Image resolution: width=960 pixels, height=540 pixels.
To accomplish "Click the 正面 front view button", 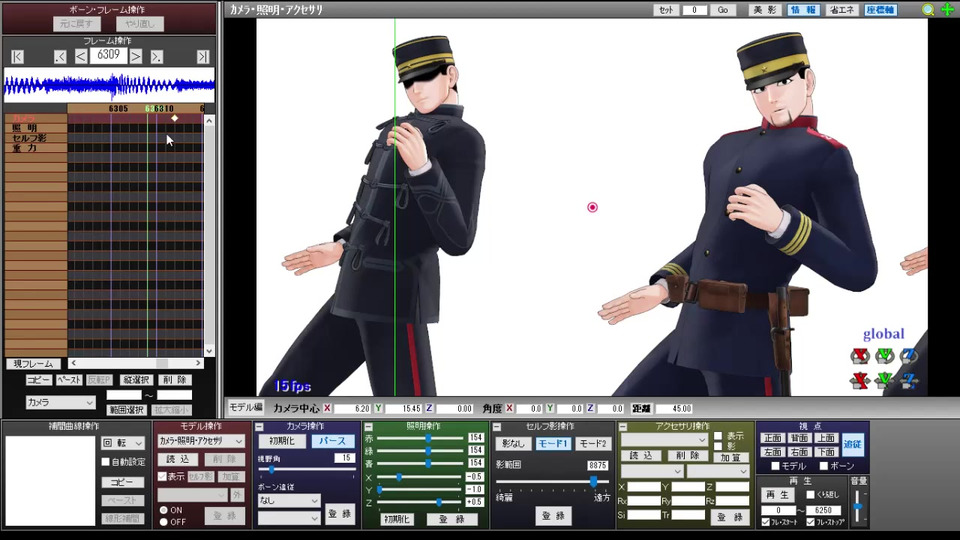I will [x=773, y=438].
